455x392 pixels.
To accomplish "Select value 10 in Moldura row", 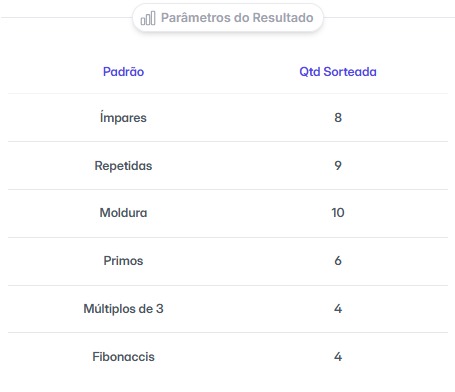I will coord(338,213).
